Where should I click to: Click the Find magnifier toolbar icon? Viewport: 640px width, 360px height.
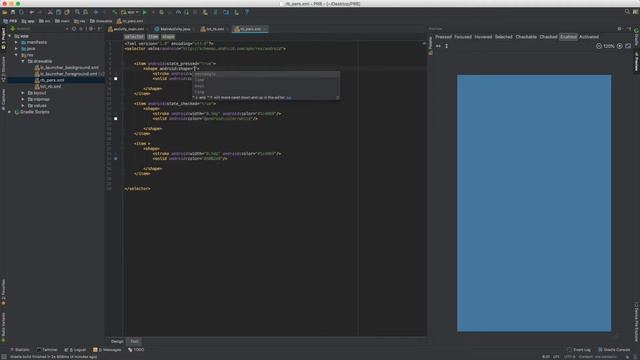[x=77, y=12]
